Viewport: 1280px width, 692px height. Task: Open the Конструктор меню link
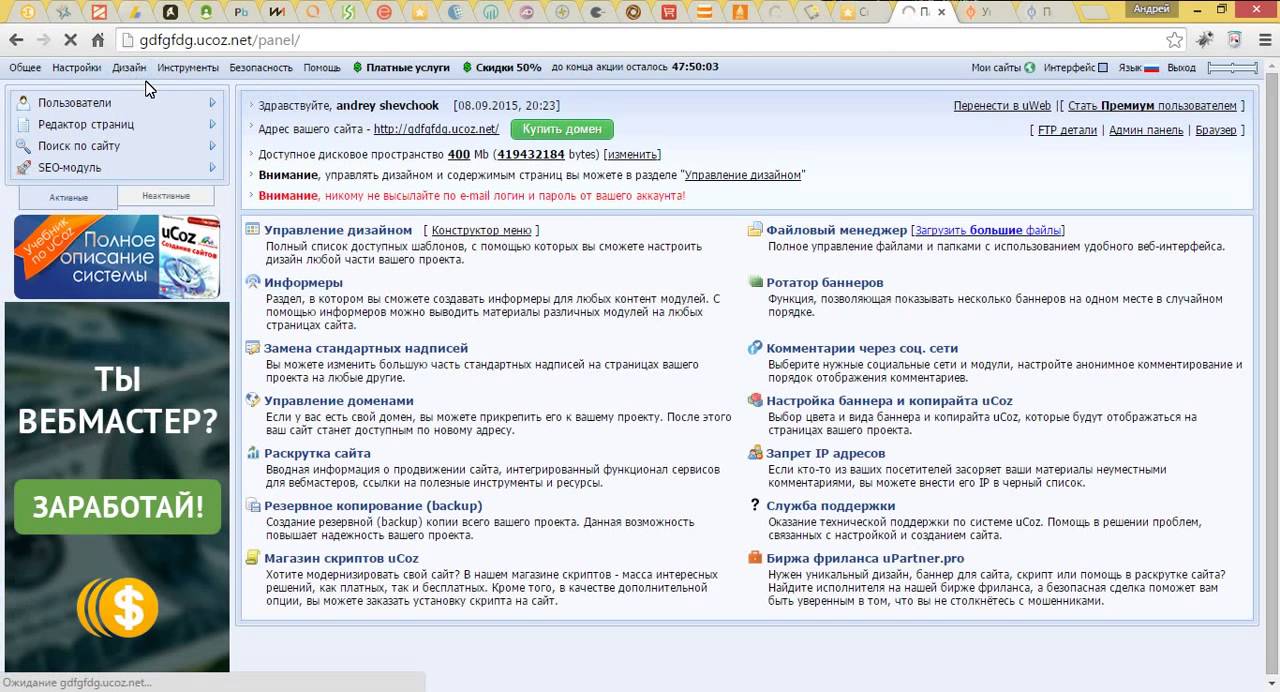point(481,230)
